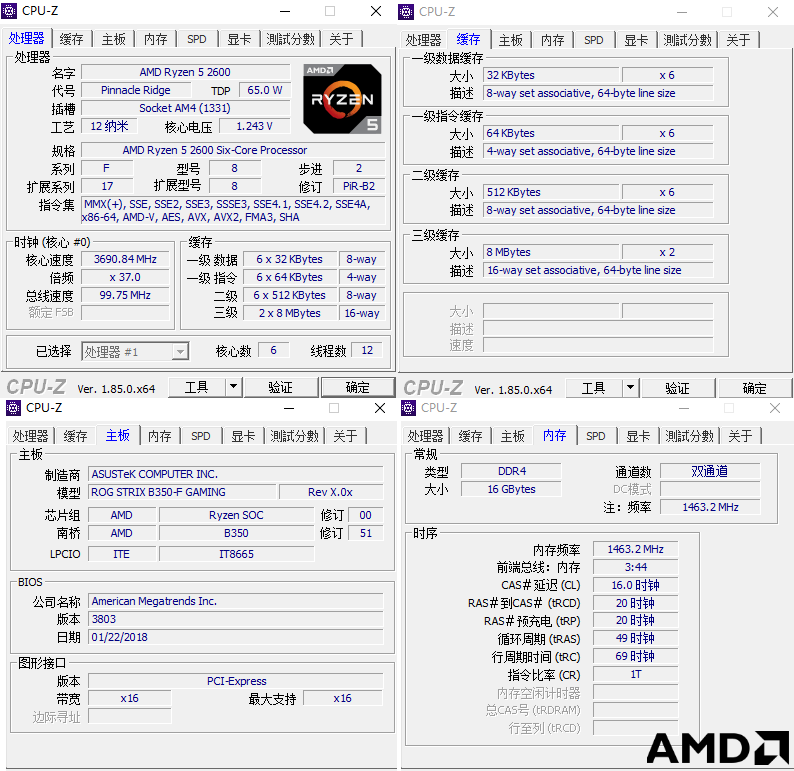Open SPD tab in the bottom-right memory window
794x771 pixels.
coord(596,436)
